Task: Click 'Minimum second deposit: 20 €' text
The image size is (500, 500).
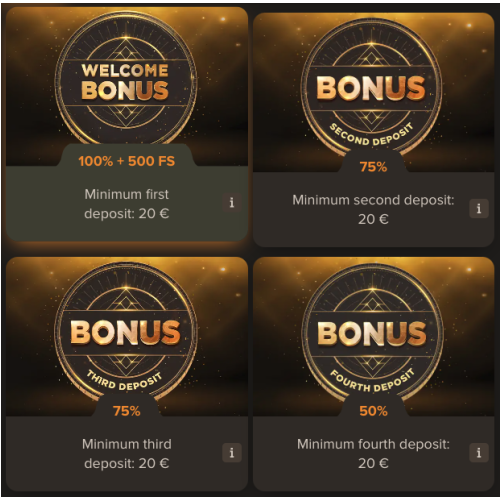Action: [373, 209]
